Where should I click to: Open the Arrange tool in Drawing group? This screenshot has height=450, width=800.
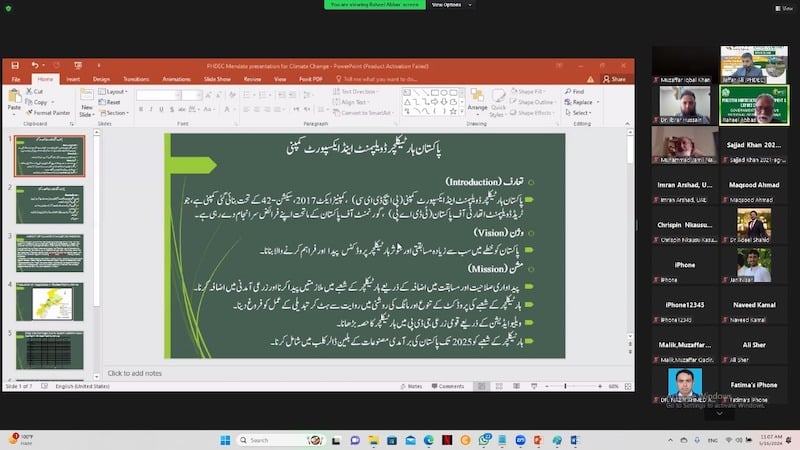click(x=478, y=101)
